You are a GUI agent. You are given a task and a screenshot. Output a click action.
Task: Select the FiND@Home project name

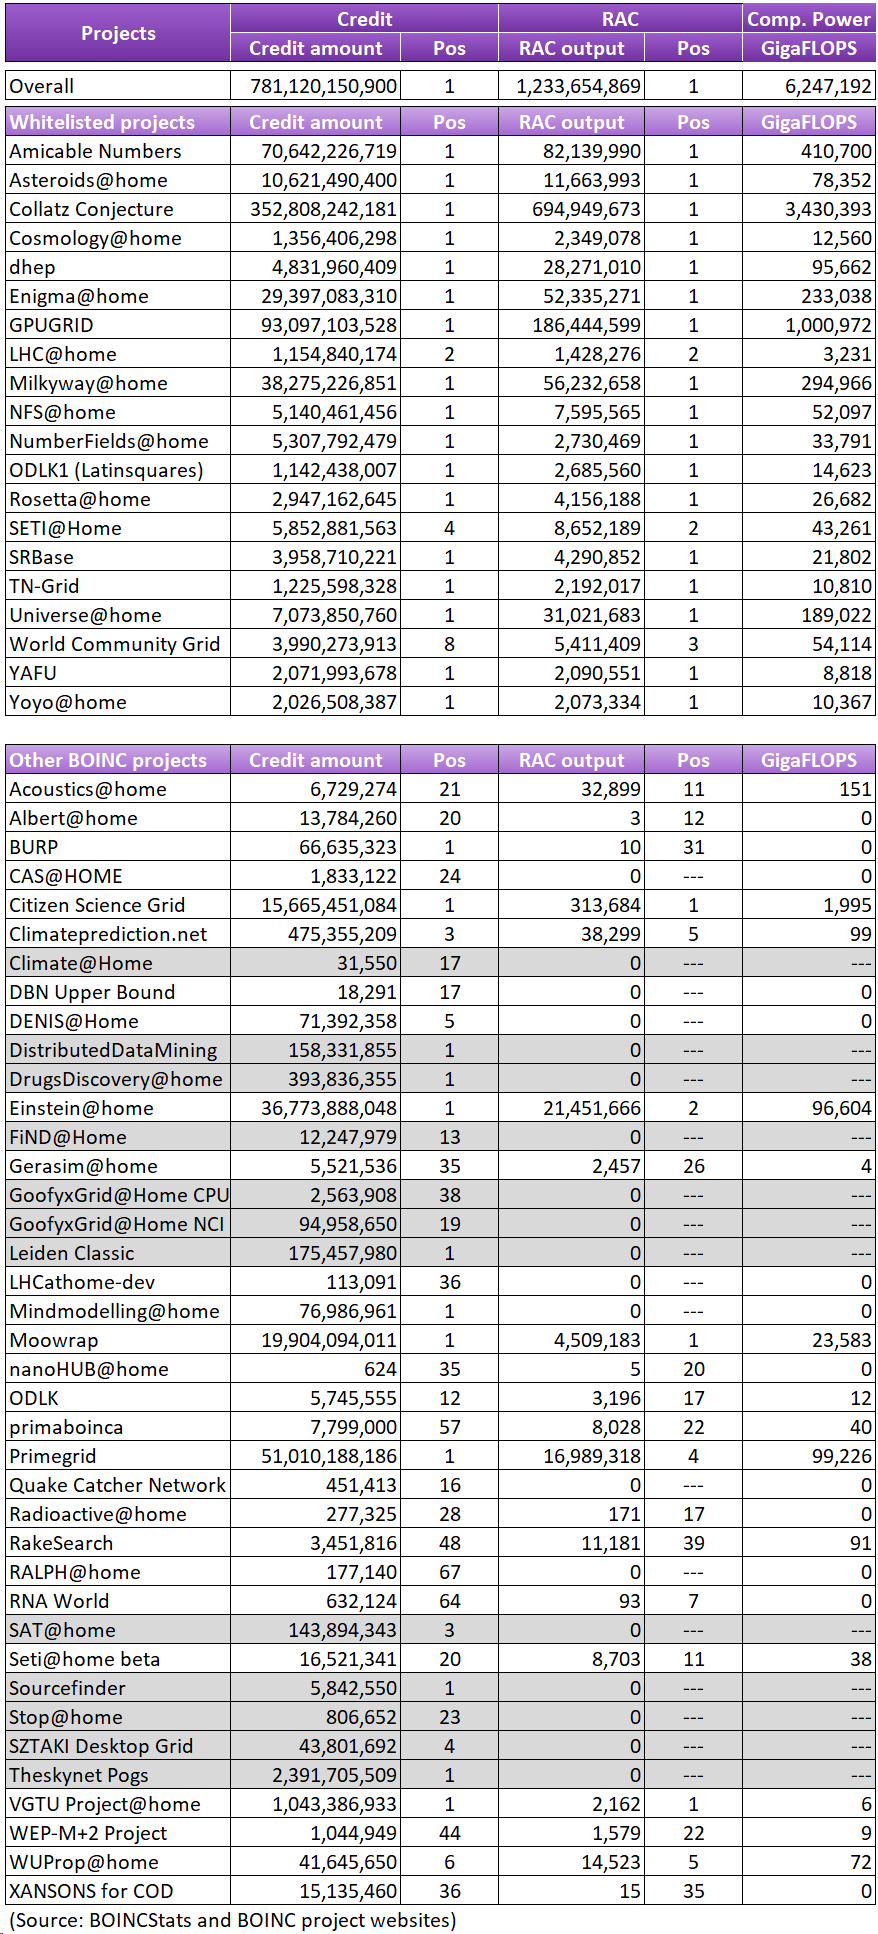click(68, 1137)
